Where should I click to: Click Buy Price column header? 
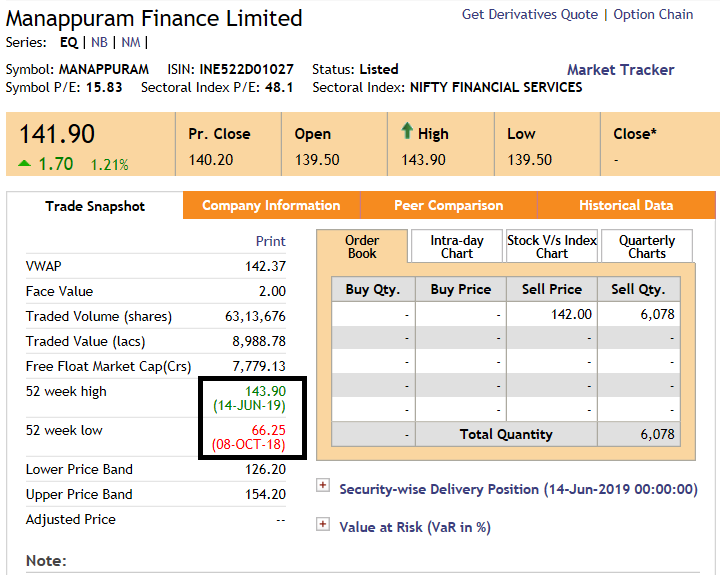[x=461, y=289]
